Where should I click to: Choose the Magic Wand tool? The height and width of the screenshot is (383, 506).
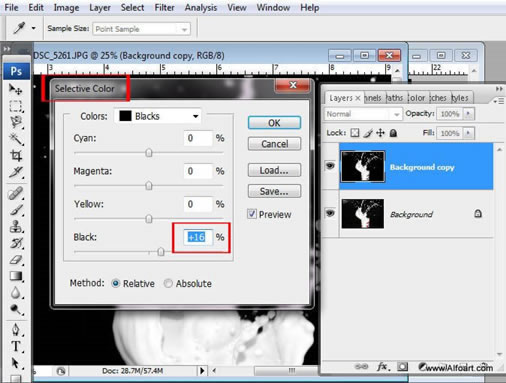pyautogui.click(x=15, y=139)
